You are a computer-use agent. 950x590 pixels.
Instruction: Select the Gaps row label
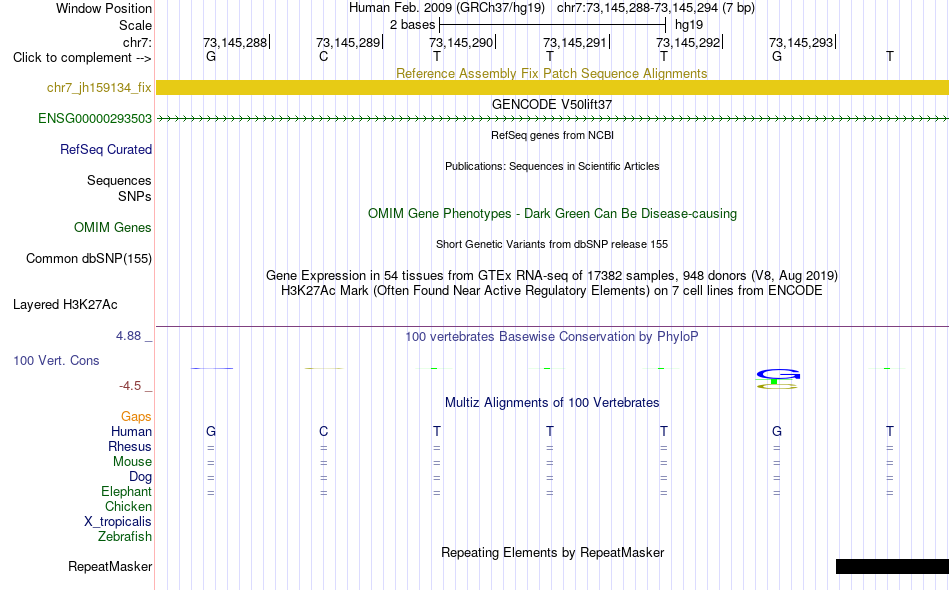[x=136, y=416]
